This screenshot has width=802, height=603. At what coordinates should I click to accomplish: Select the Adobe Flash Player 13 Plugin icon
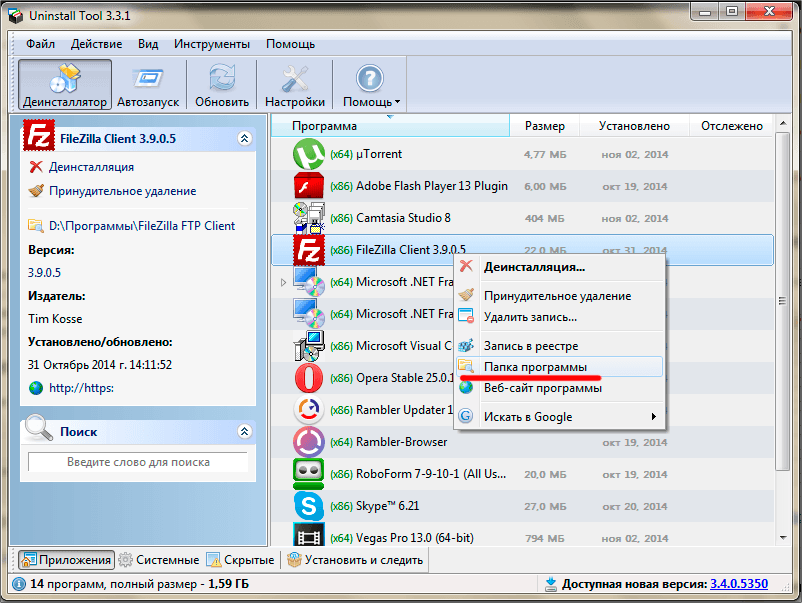tap(308, 186)
